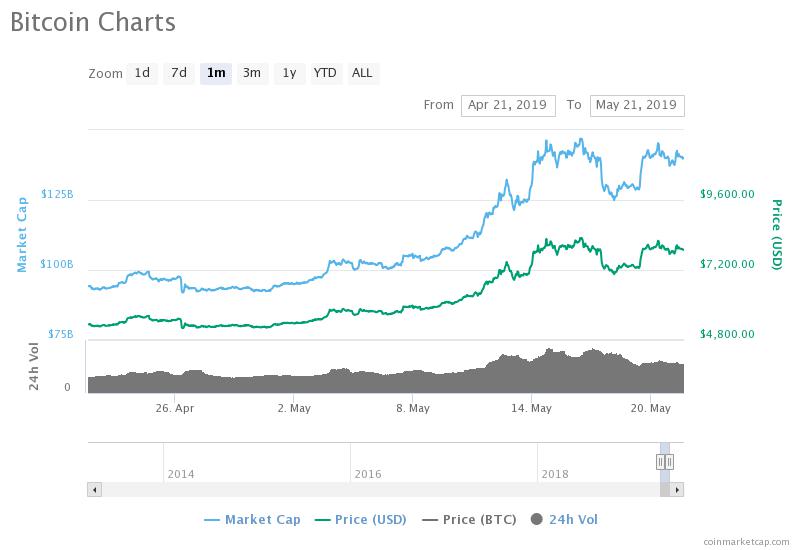Switch zoom to 3m range
Image resolution: width=800 pixels, height=550 pixels.
pos(252,73)
